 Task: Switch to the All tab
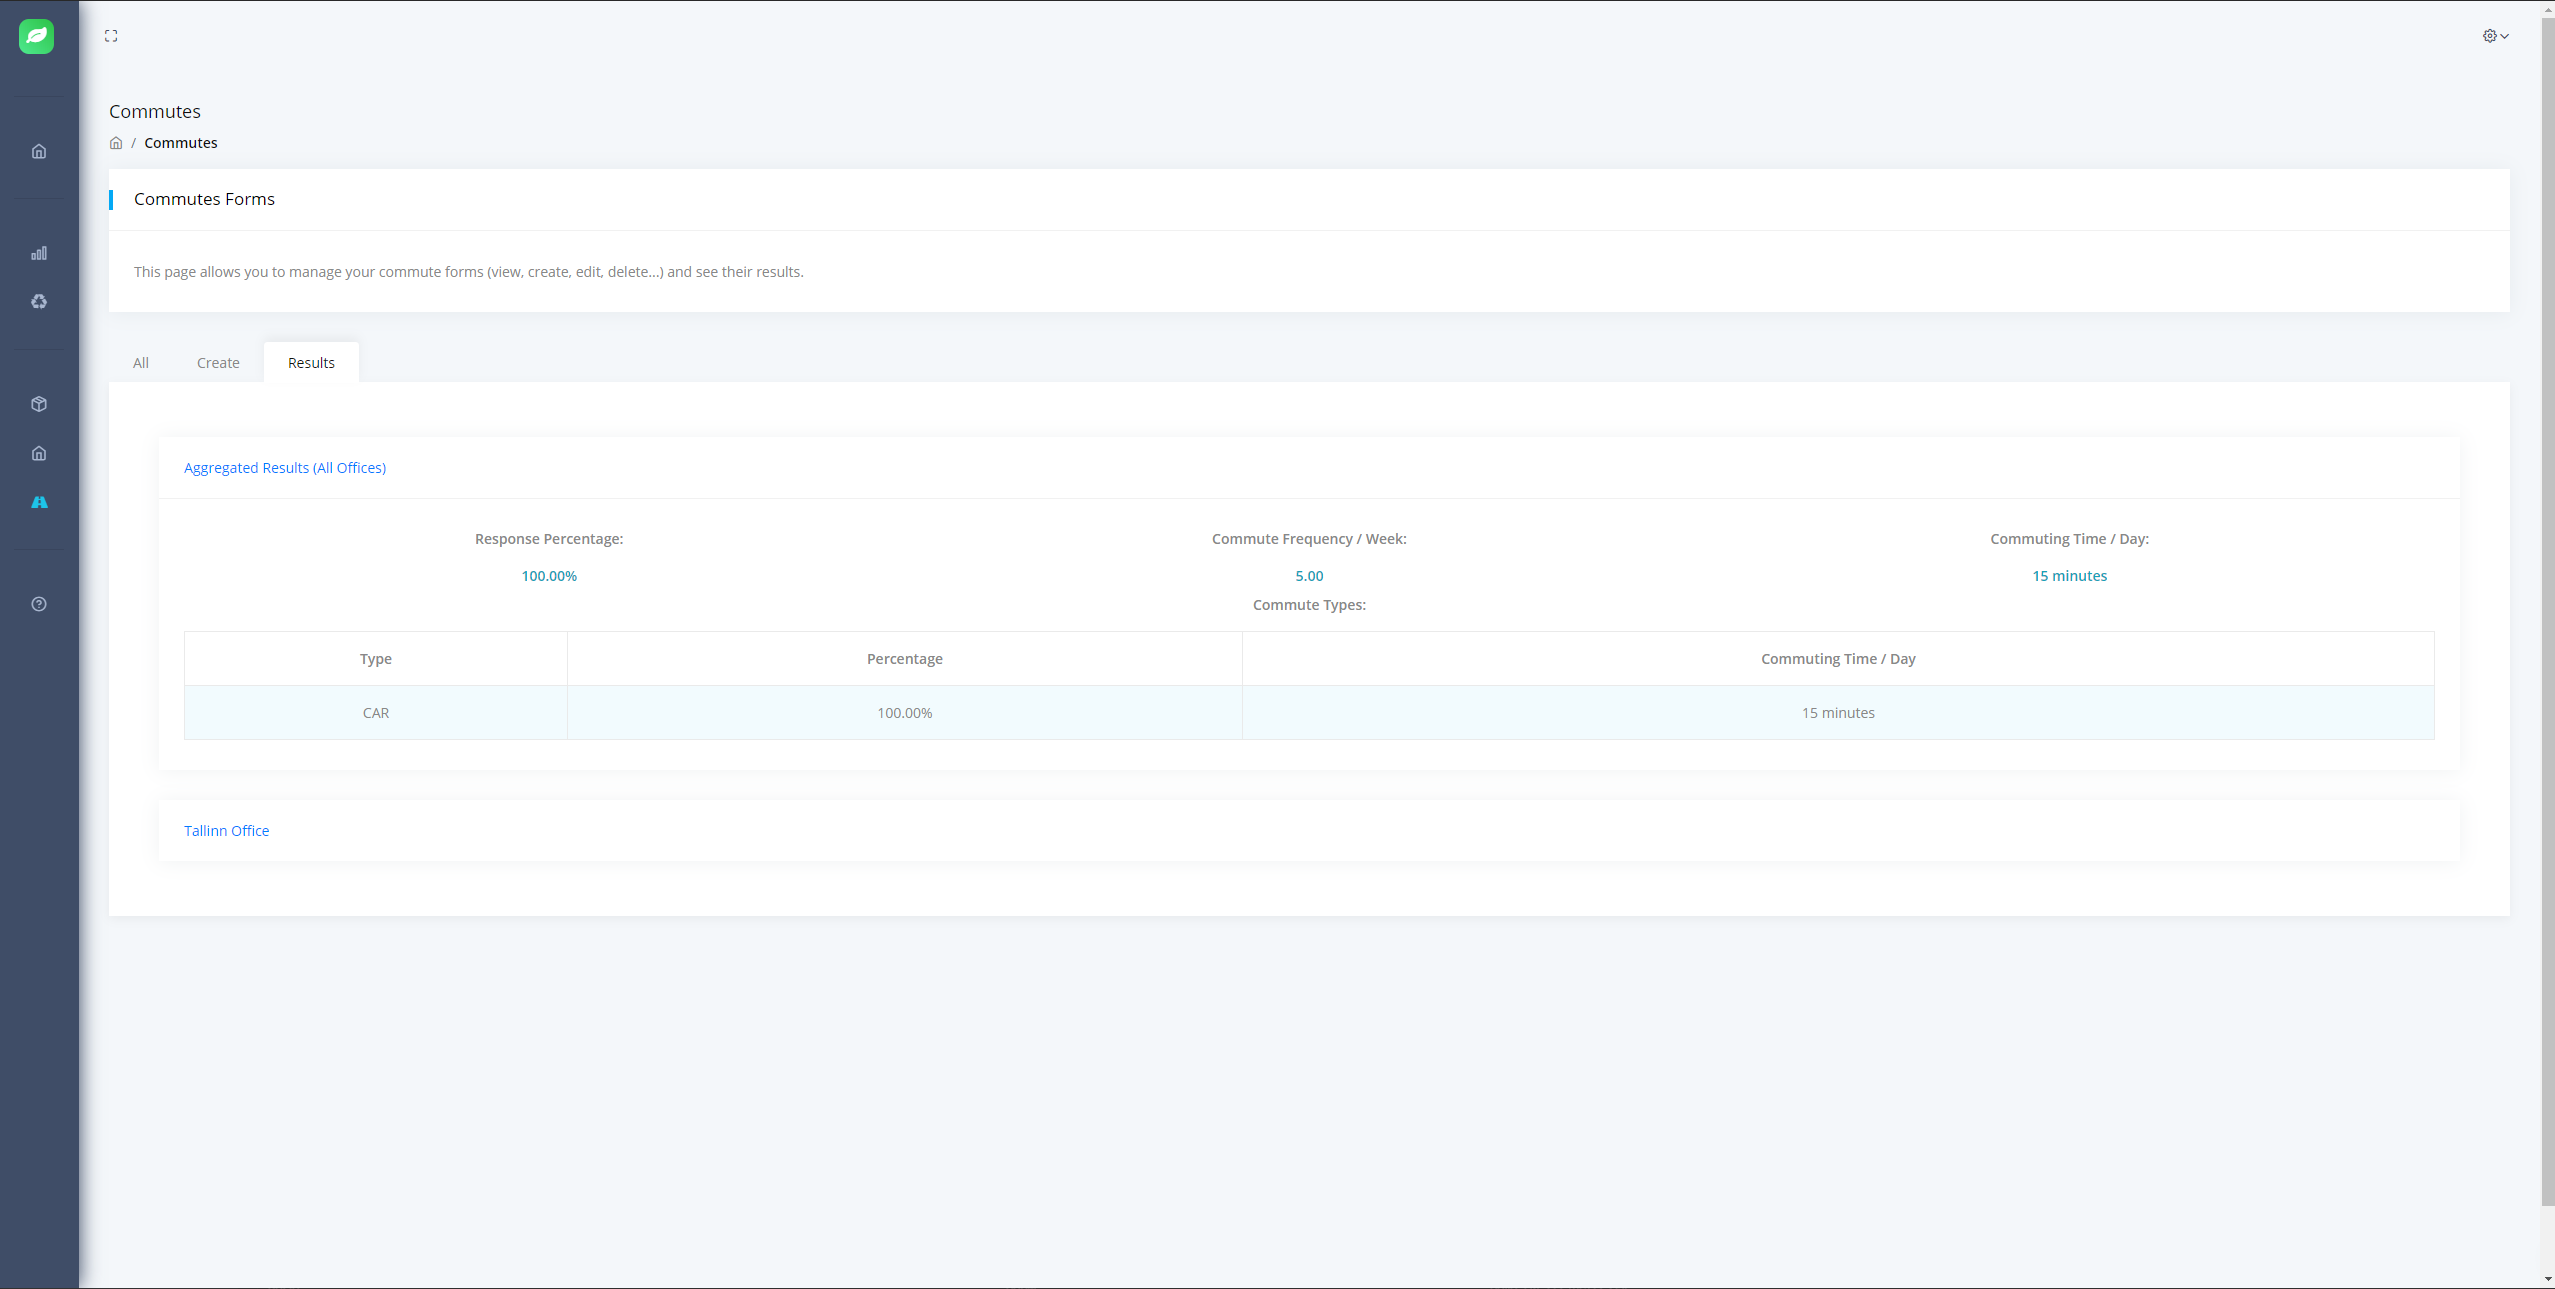point(141,363)
